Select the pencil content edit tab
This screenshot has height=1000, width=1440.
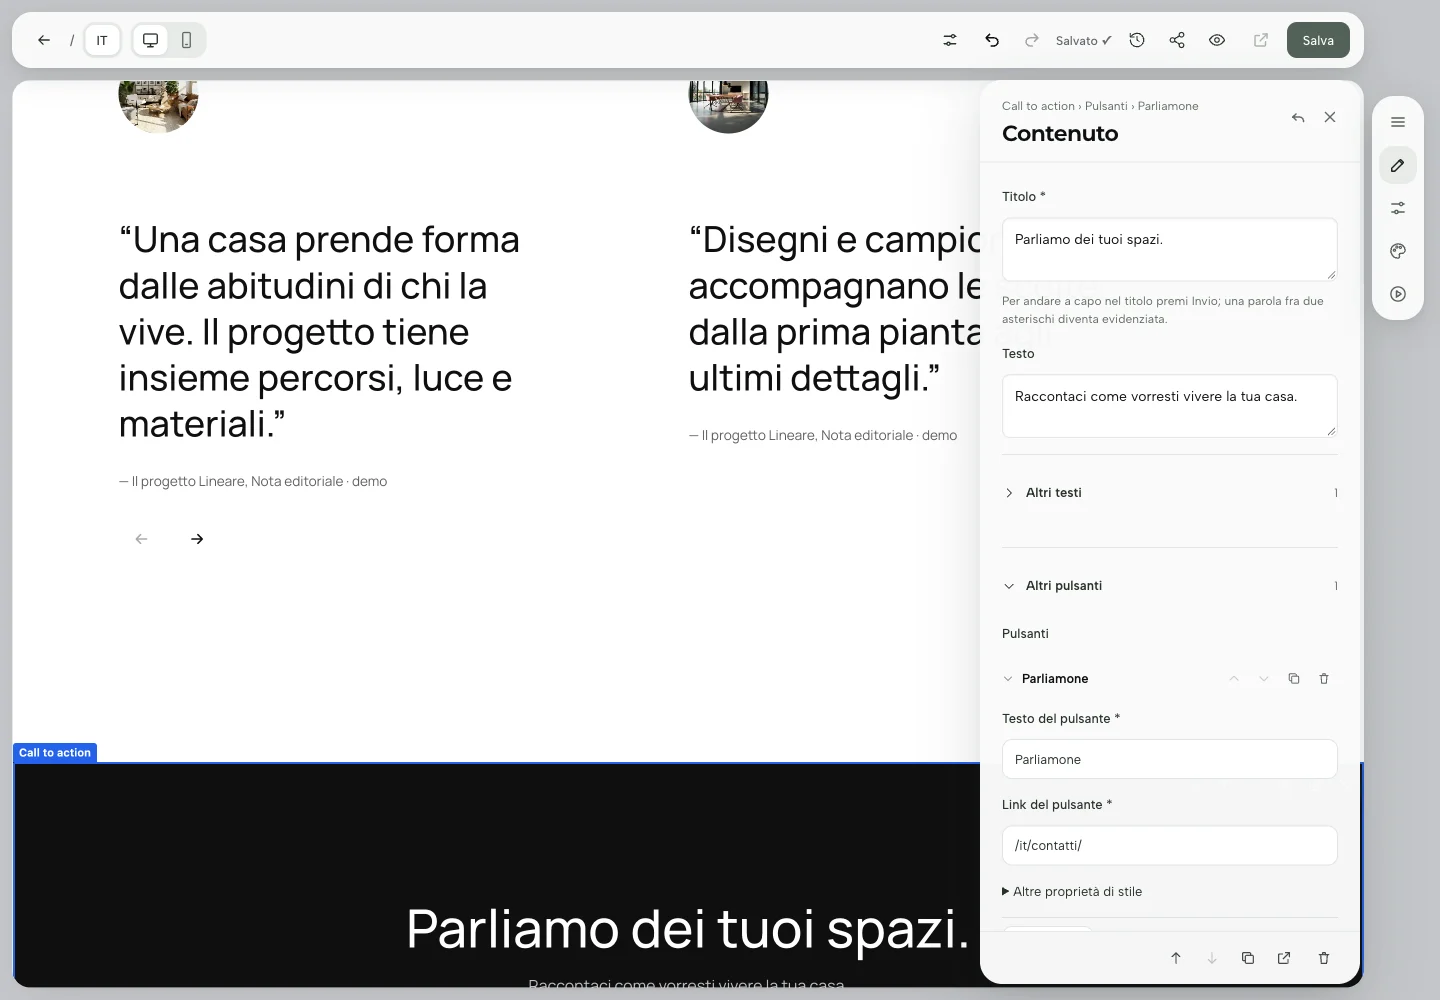pyautogui.click(x=1398, y=165)
